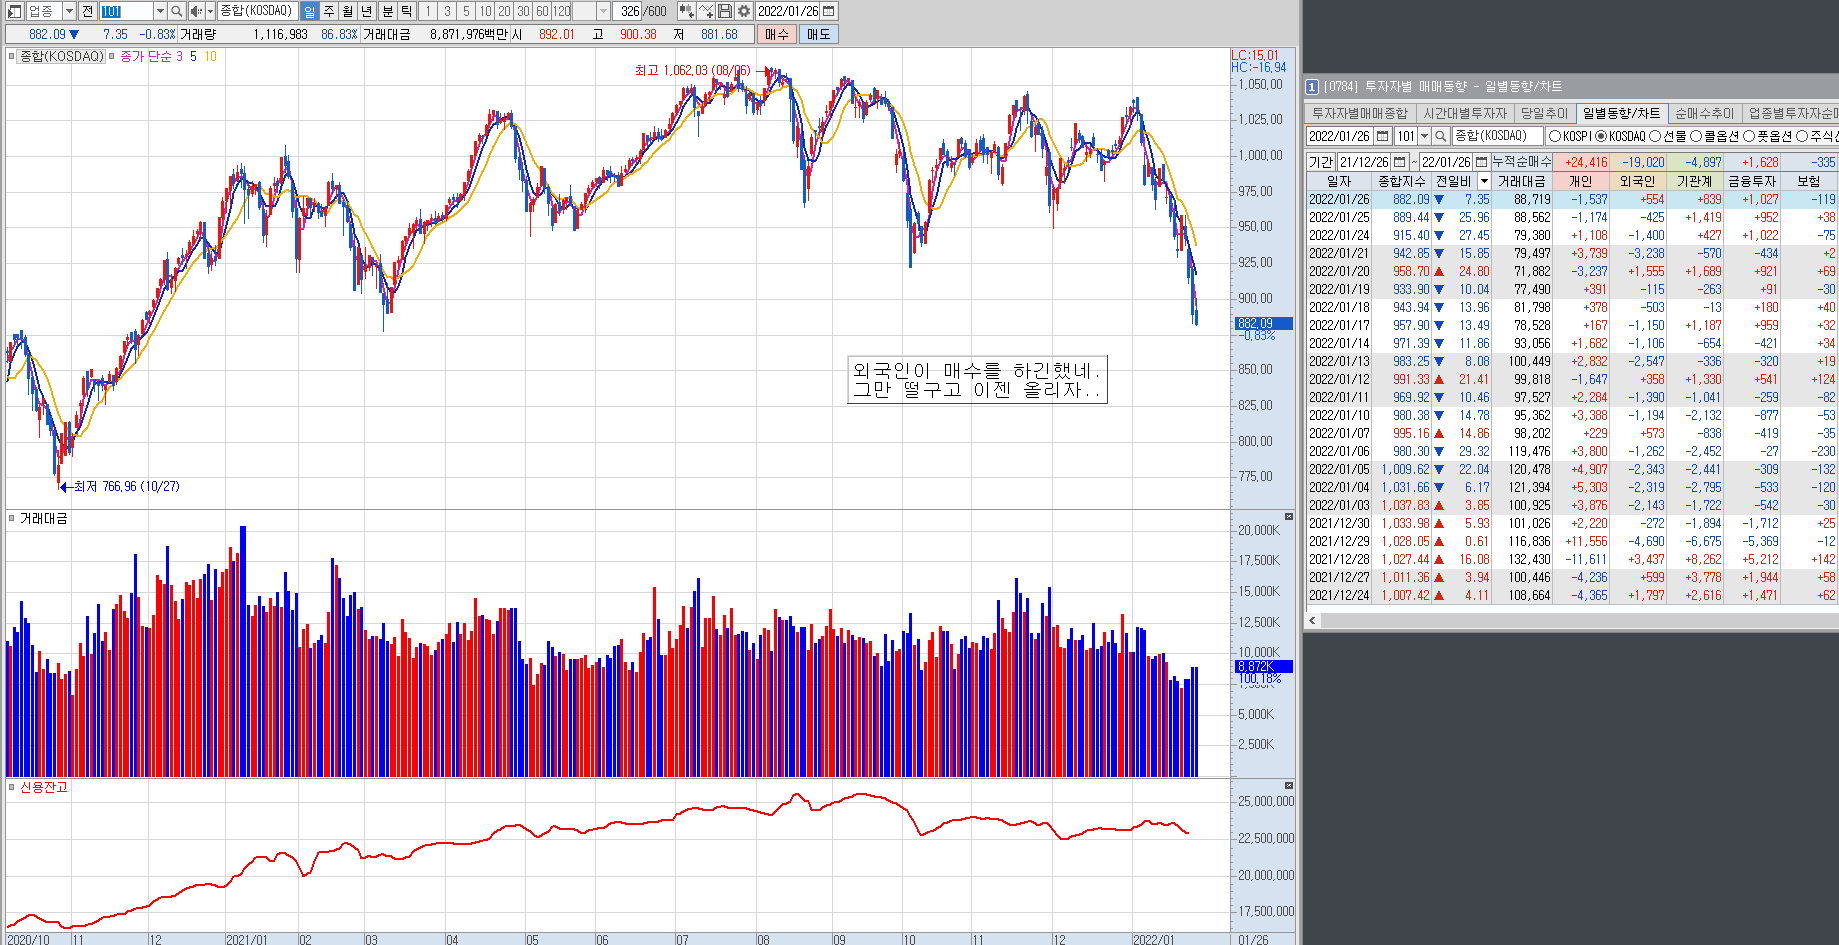Open chart settings gear icon
The height and width of the screenshot is (945, 1839).
tap(744, 11)
